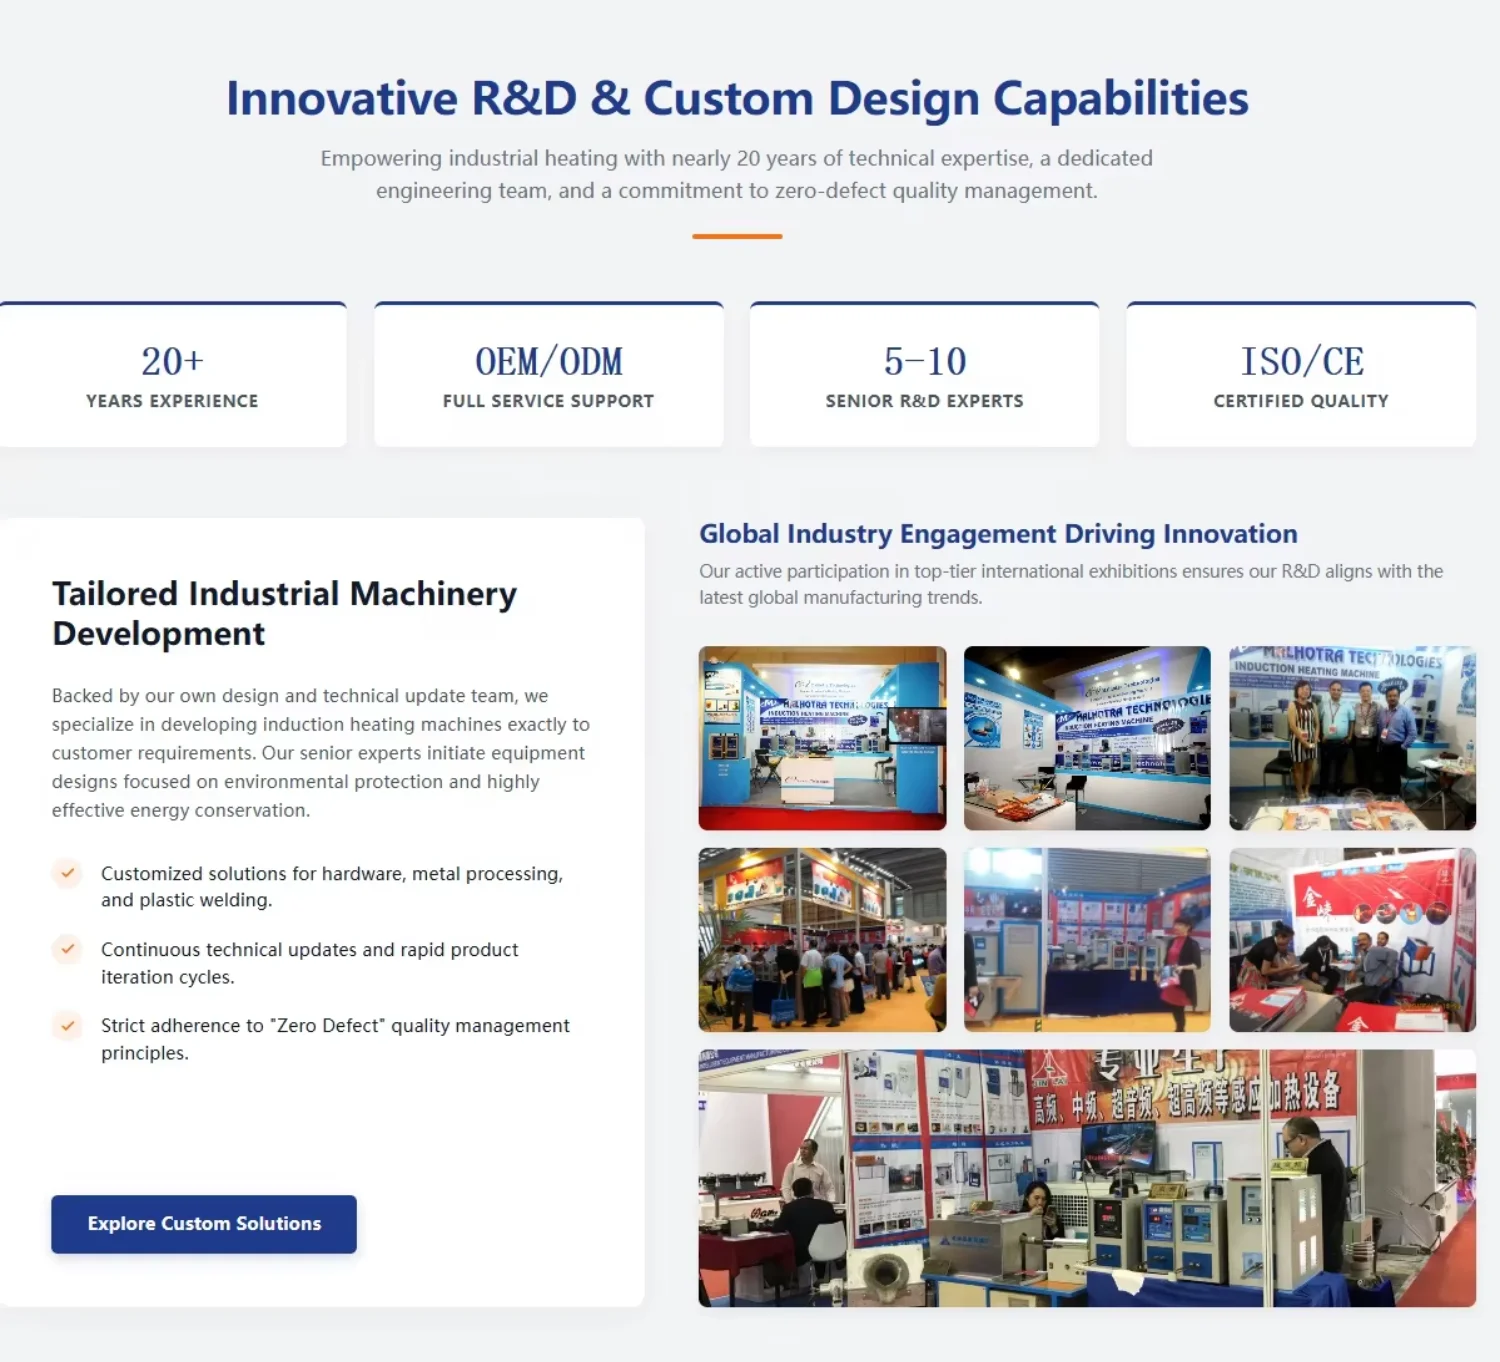Click the 'Empowering industrial heating' subtitle text
Screen dimensions: 1500x1362
(737, 174)
